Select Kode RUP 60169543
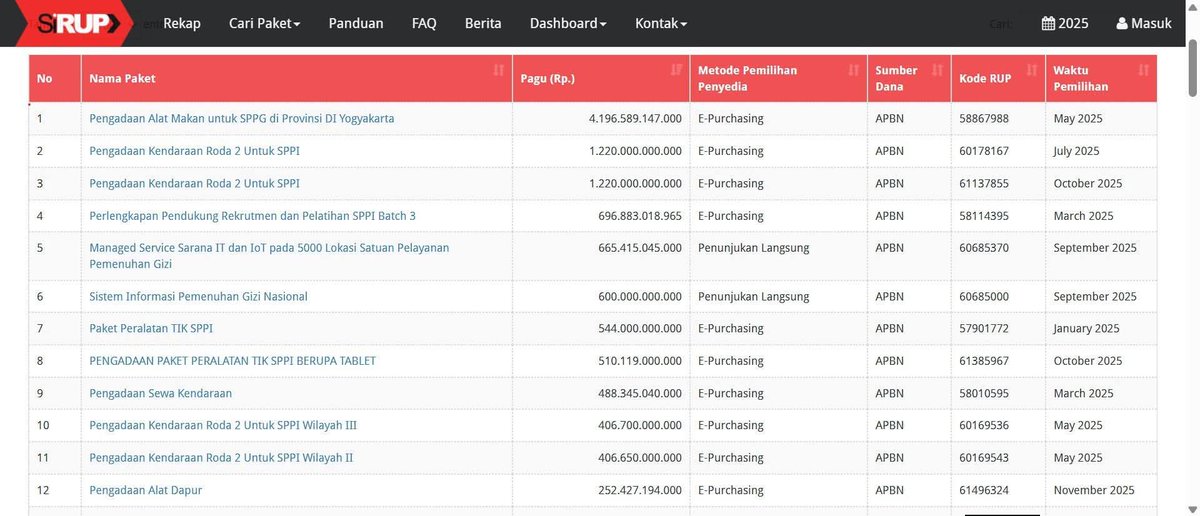Viewport: 1200px width, 516px height. (x=984, y=458)
